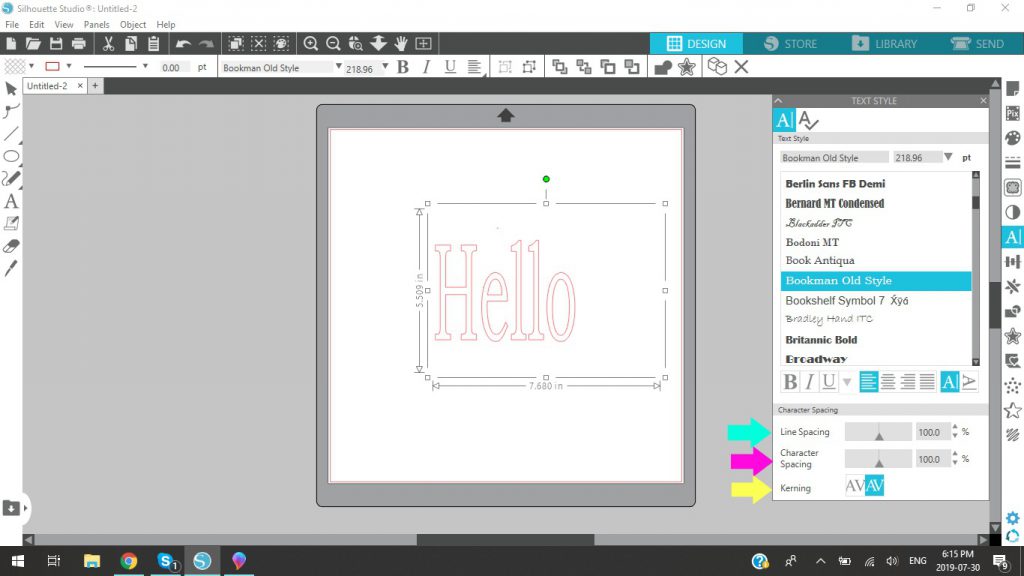Open Pixscan panel in right sidebar
This screenshot has width=1024, height=576.
point(1013,113)
